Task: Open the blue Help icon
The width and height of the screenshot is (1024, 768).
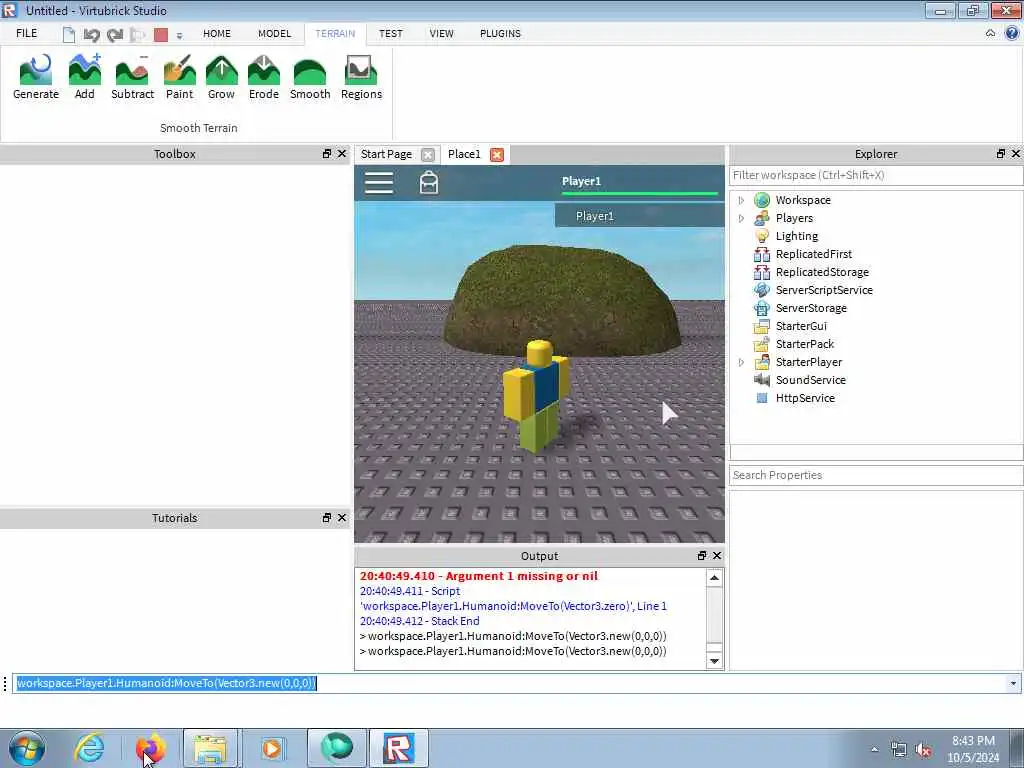Action: (1012, 33)
